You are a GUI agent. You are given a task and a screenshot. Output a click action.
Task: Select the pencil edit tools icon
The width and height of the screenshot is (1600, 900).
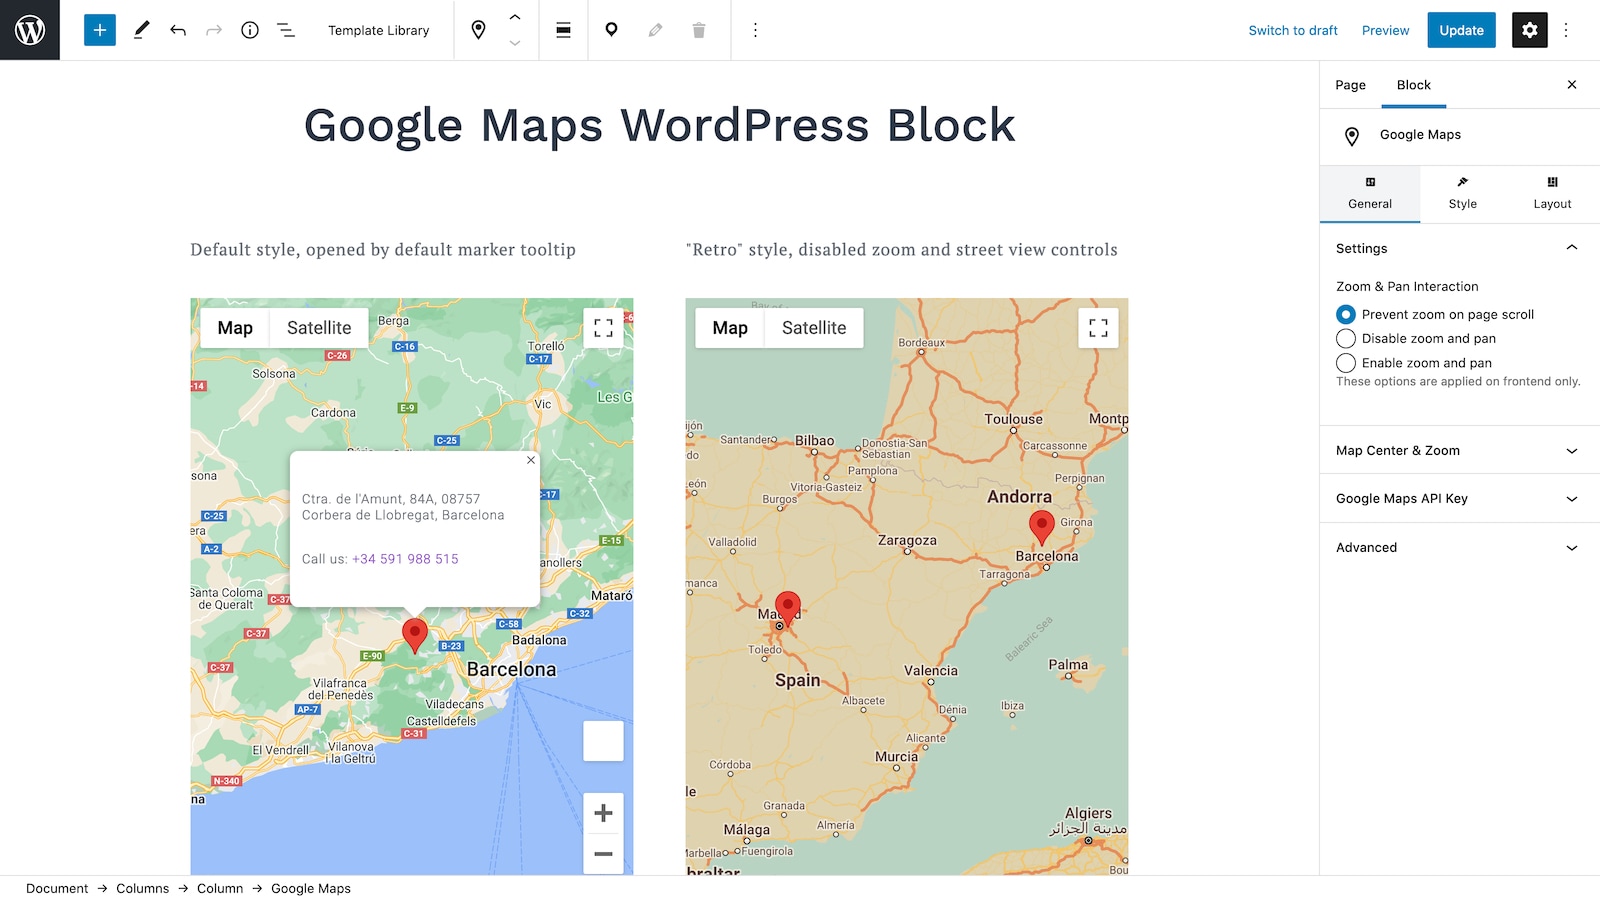point(142,30)
